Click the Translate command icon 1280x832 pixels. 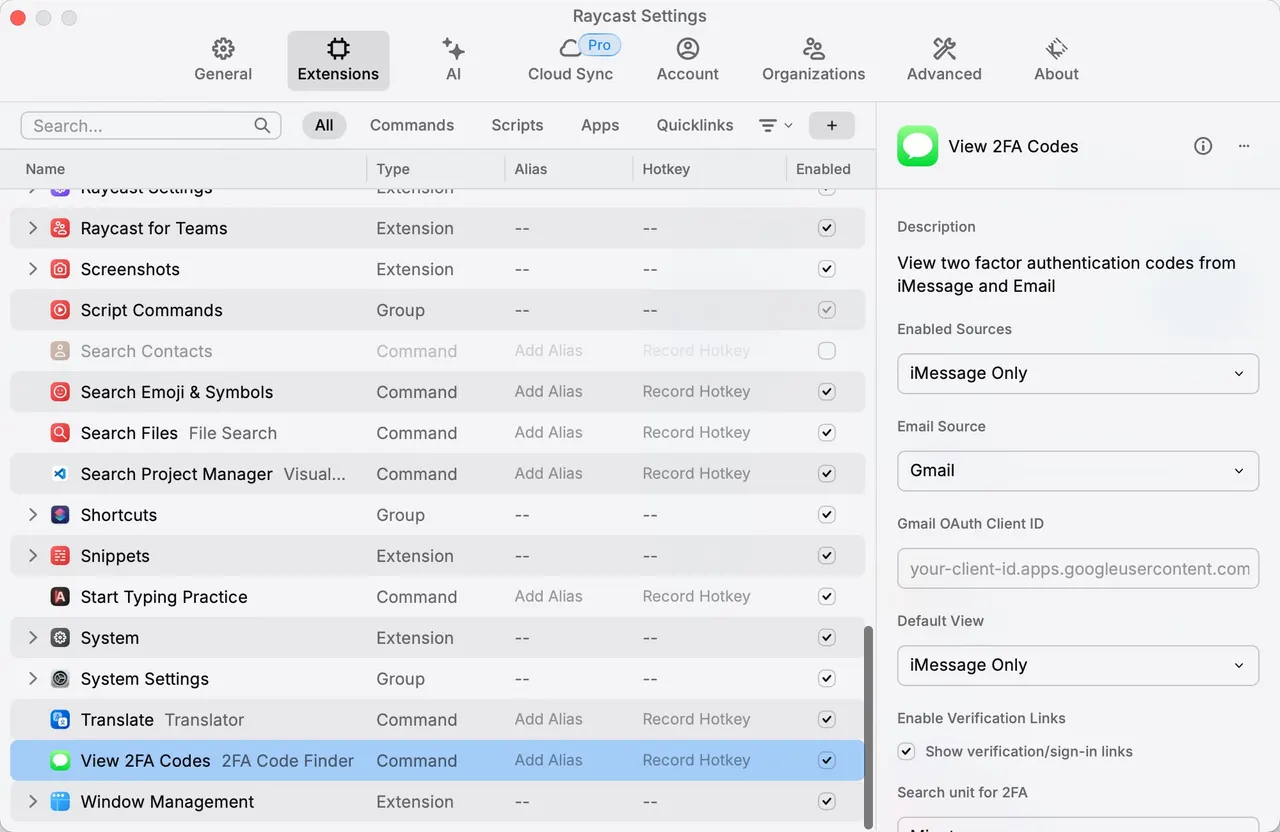tap(60, 720)
